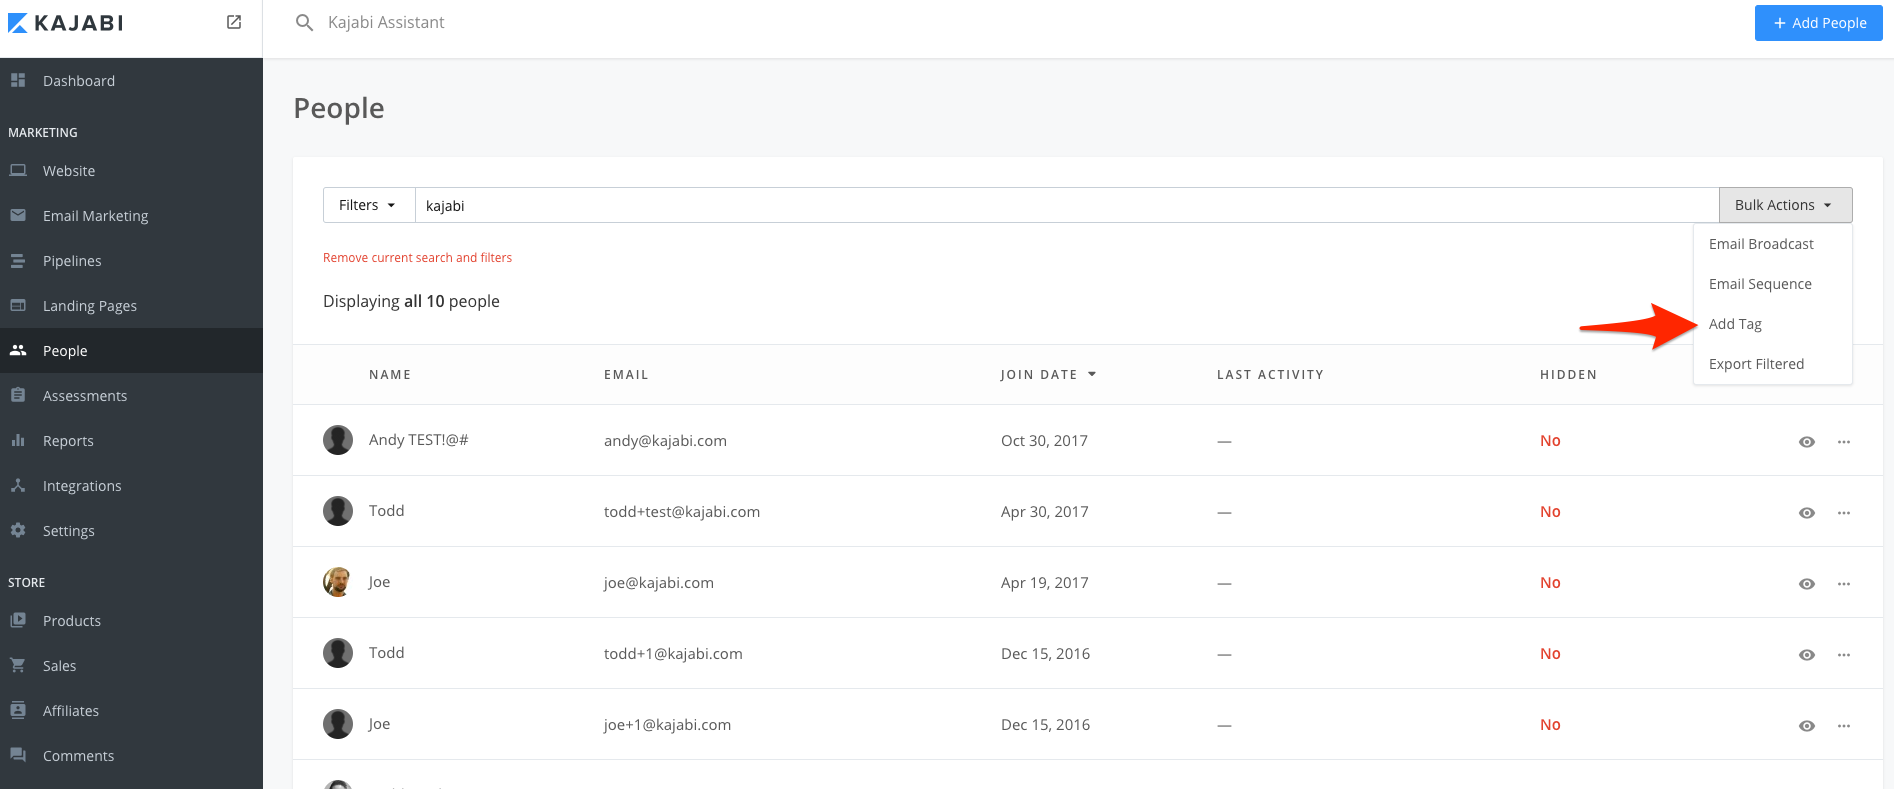Toggle visibility eye for todd+test@kajabi.com

click(1807, 512)
